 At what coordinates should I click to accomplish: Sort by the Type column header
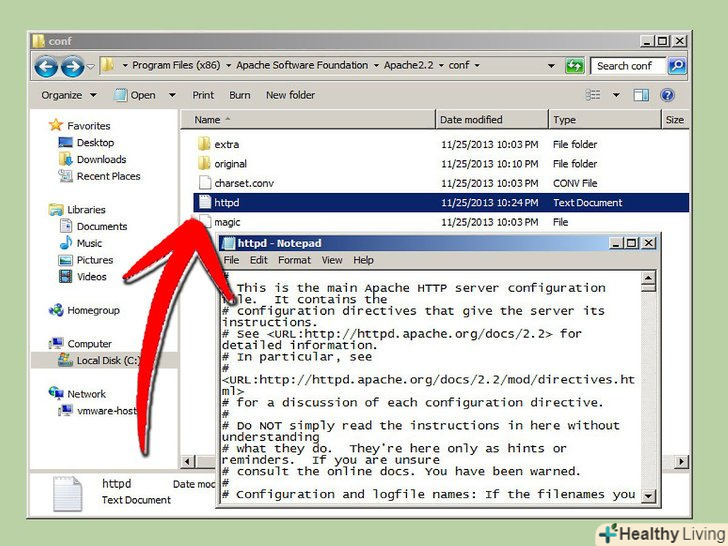604,120
